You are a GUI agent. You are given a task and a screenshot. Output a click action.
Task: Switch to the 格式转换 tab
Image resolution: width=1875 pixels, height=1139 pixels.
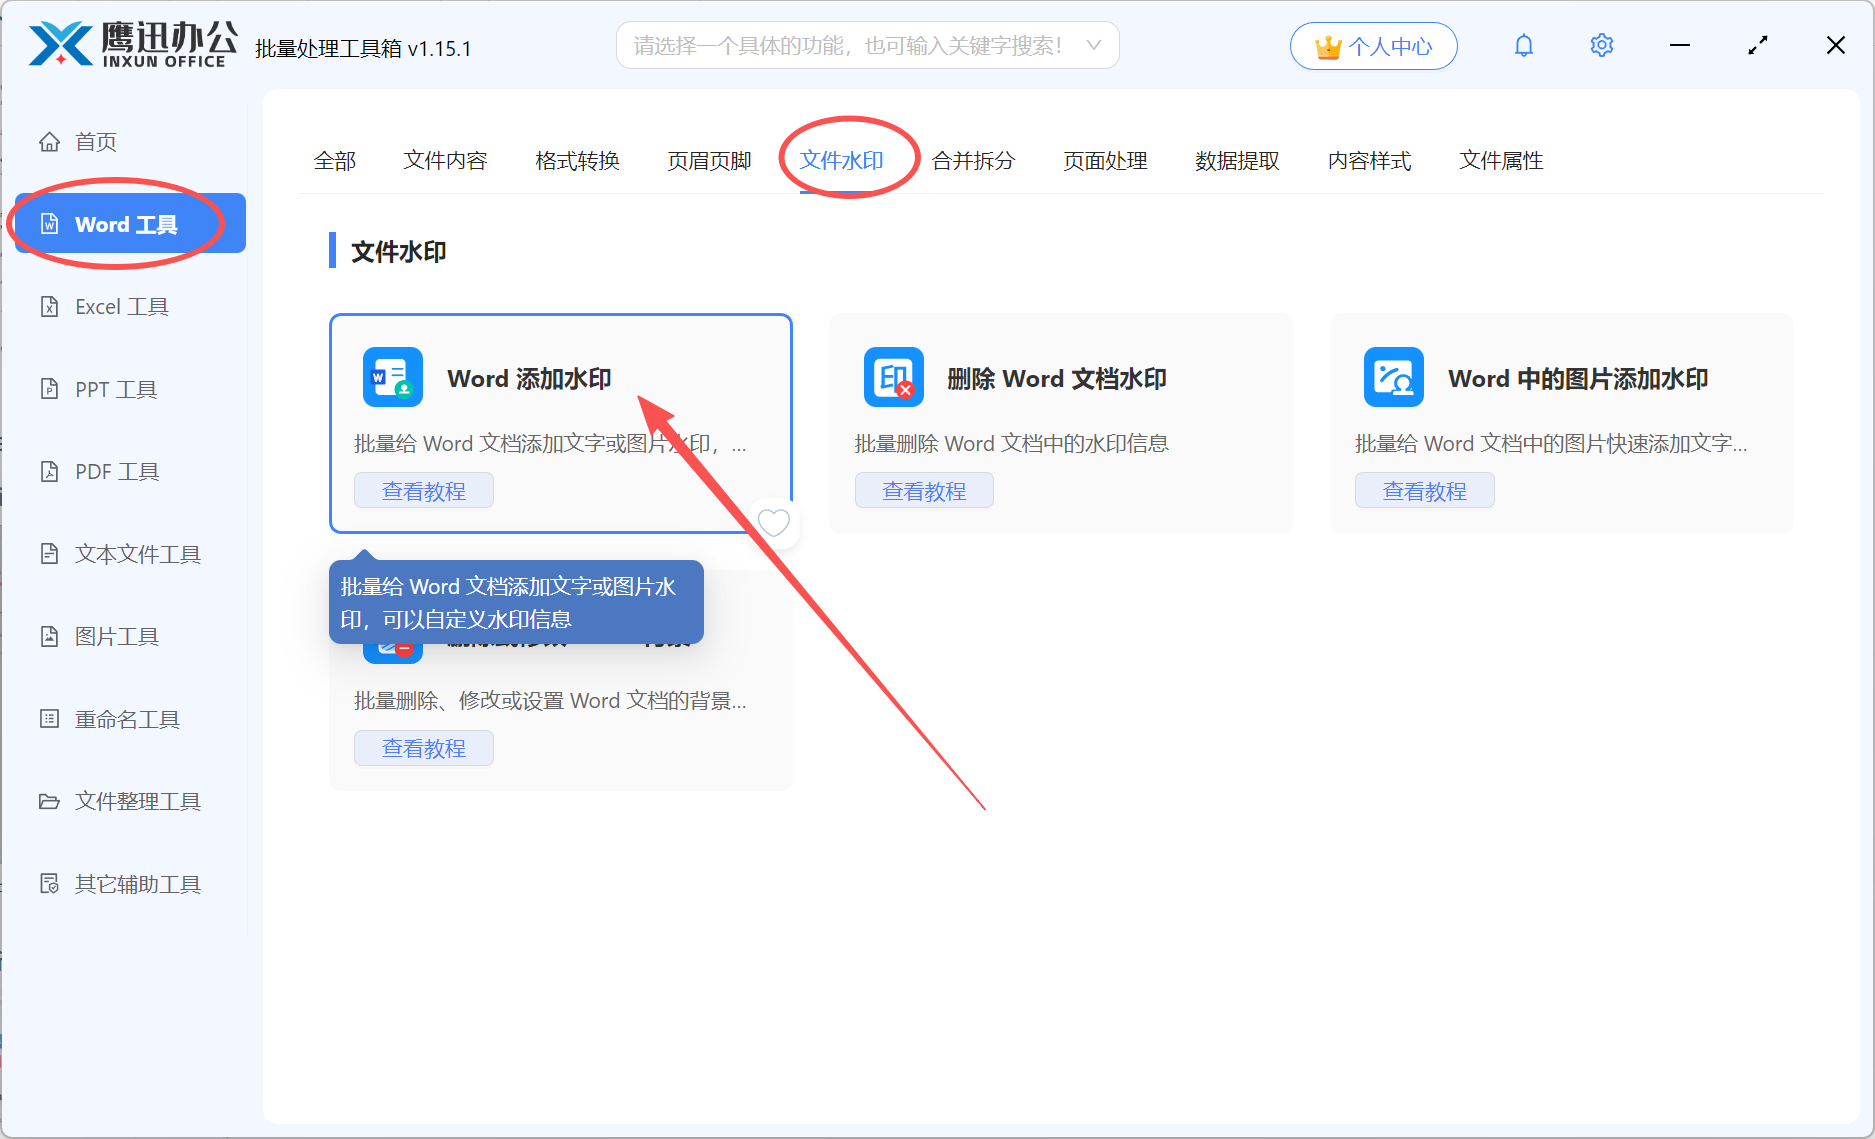(577, 161)
